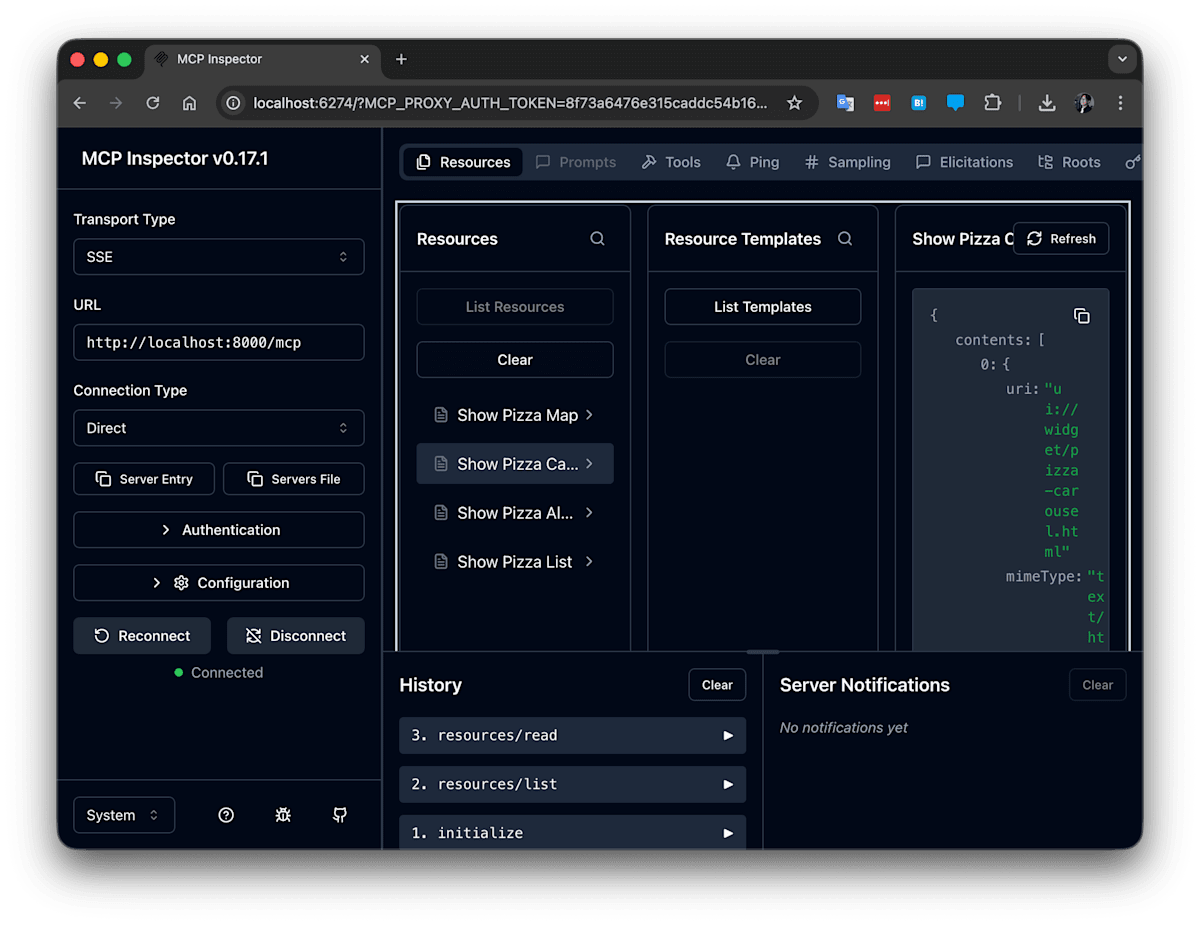Clear the Resources list
This screenshot has height=925, width=1200.
[x=515, y=360]
